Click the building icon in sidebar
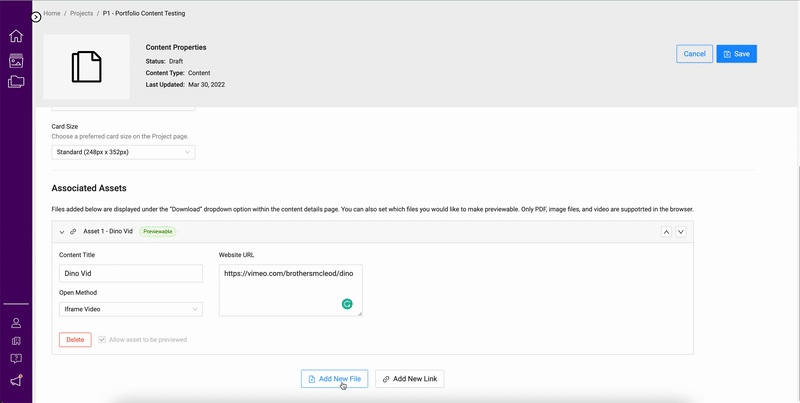 (16, 341)
